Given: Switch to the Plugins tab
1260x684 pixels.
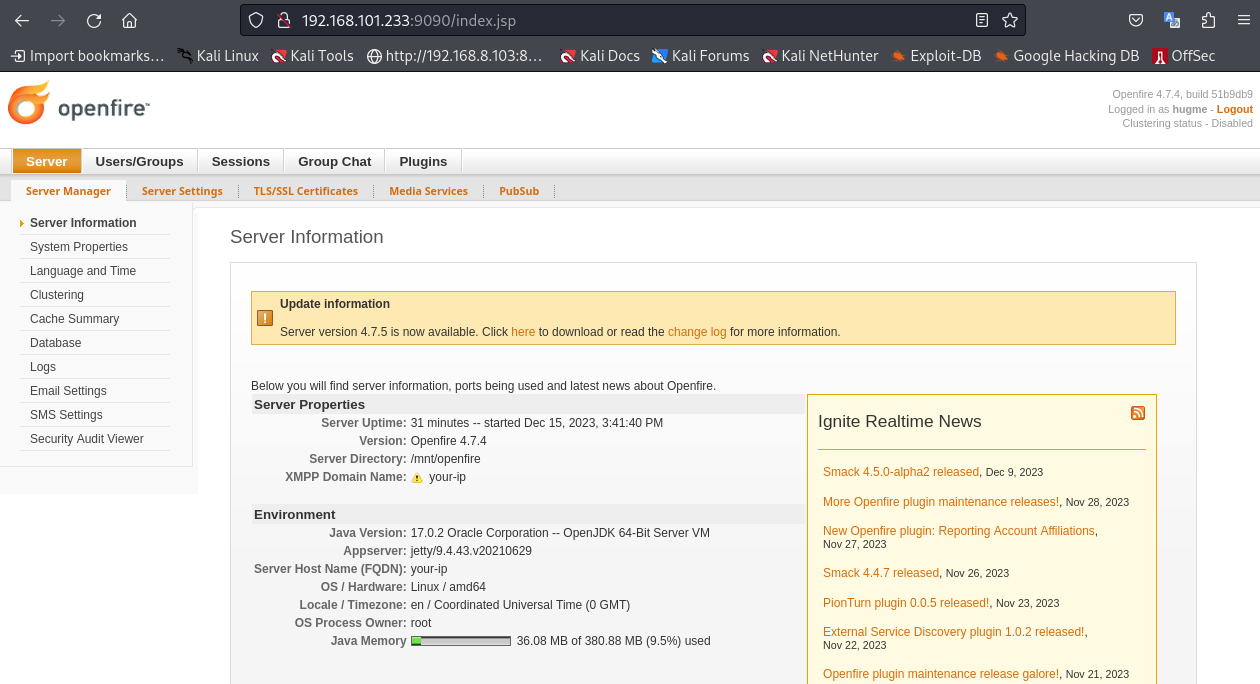Looking at the screenshot, I should click(423, 161).
